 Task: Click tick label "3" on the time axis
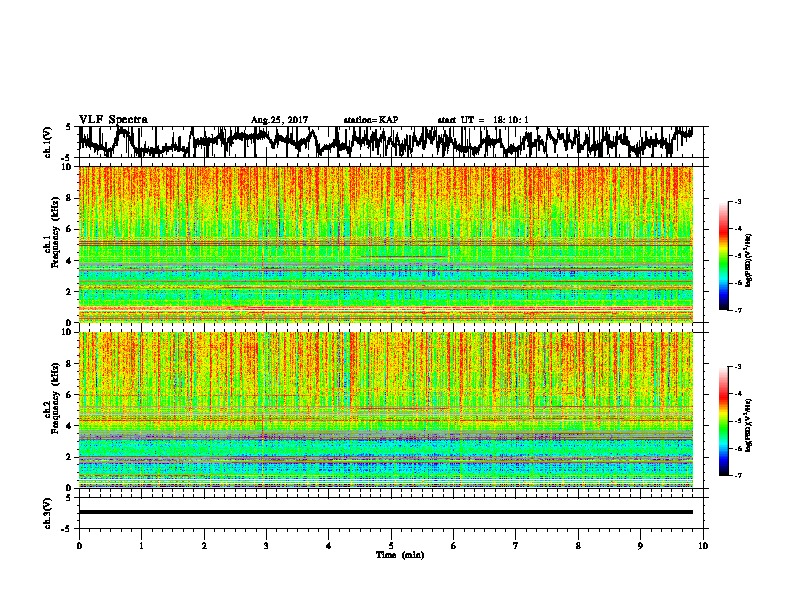click(x=266, y=546)
